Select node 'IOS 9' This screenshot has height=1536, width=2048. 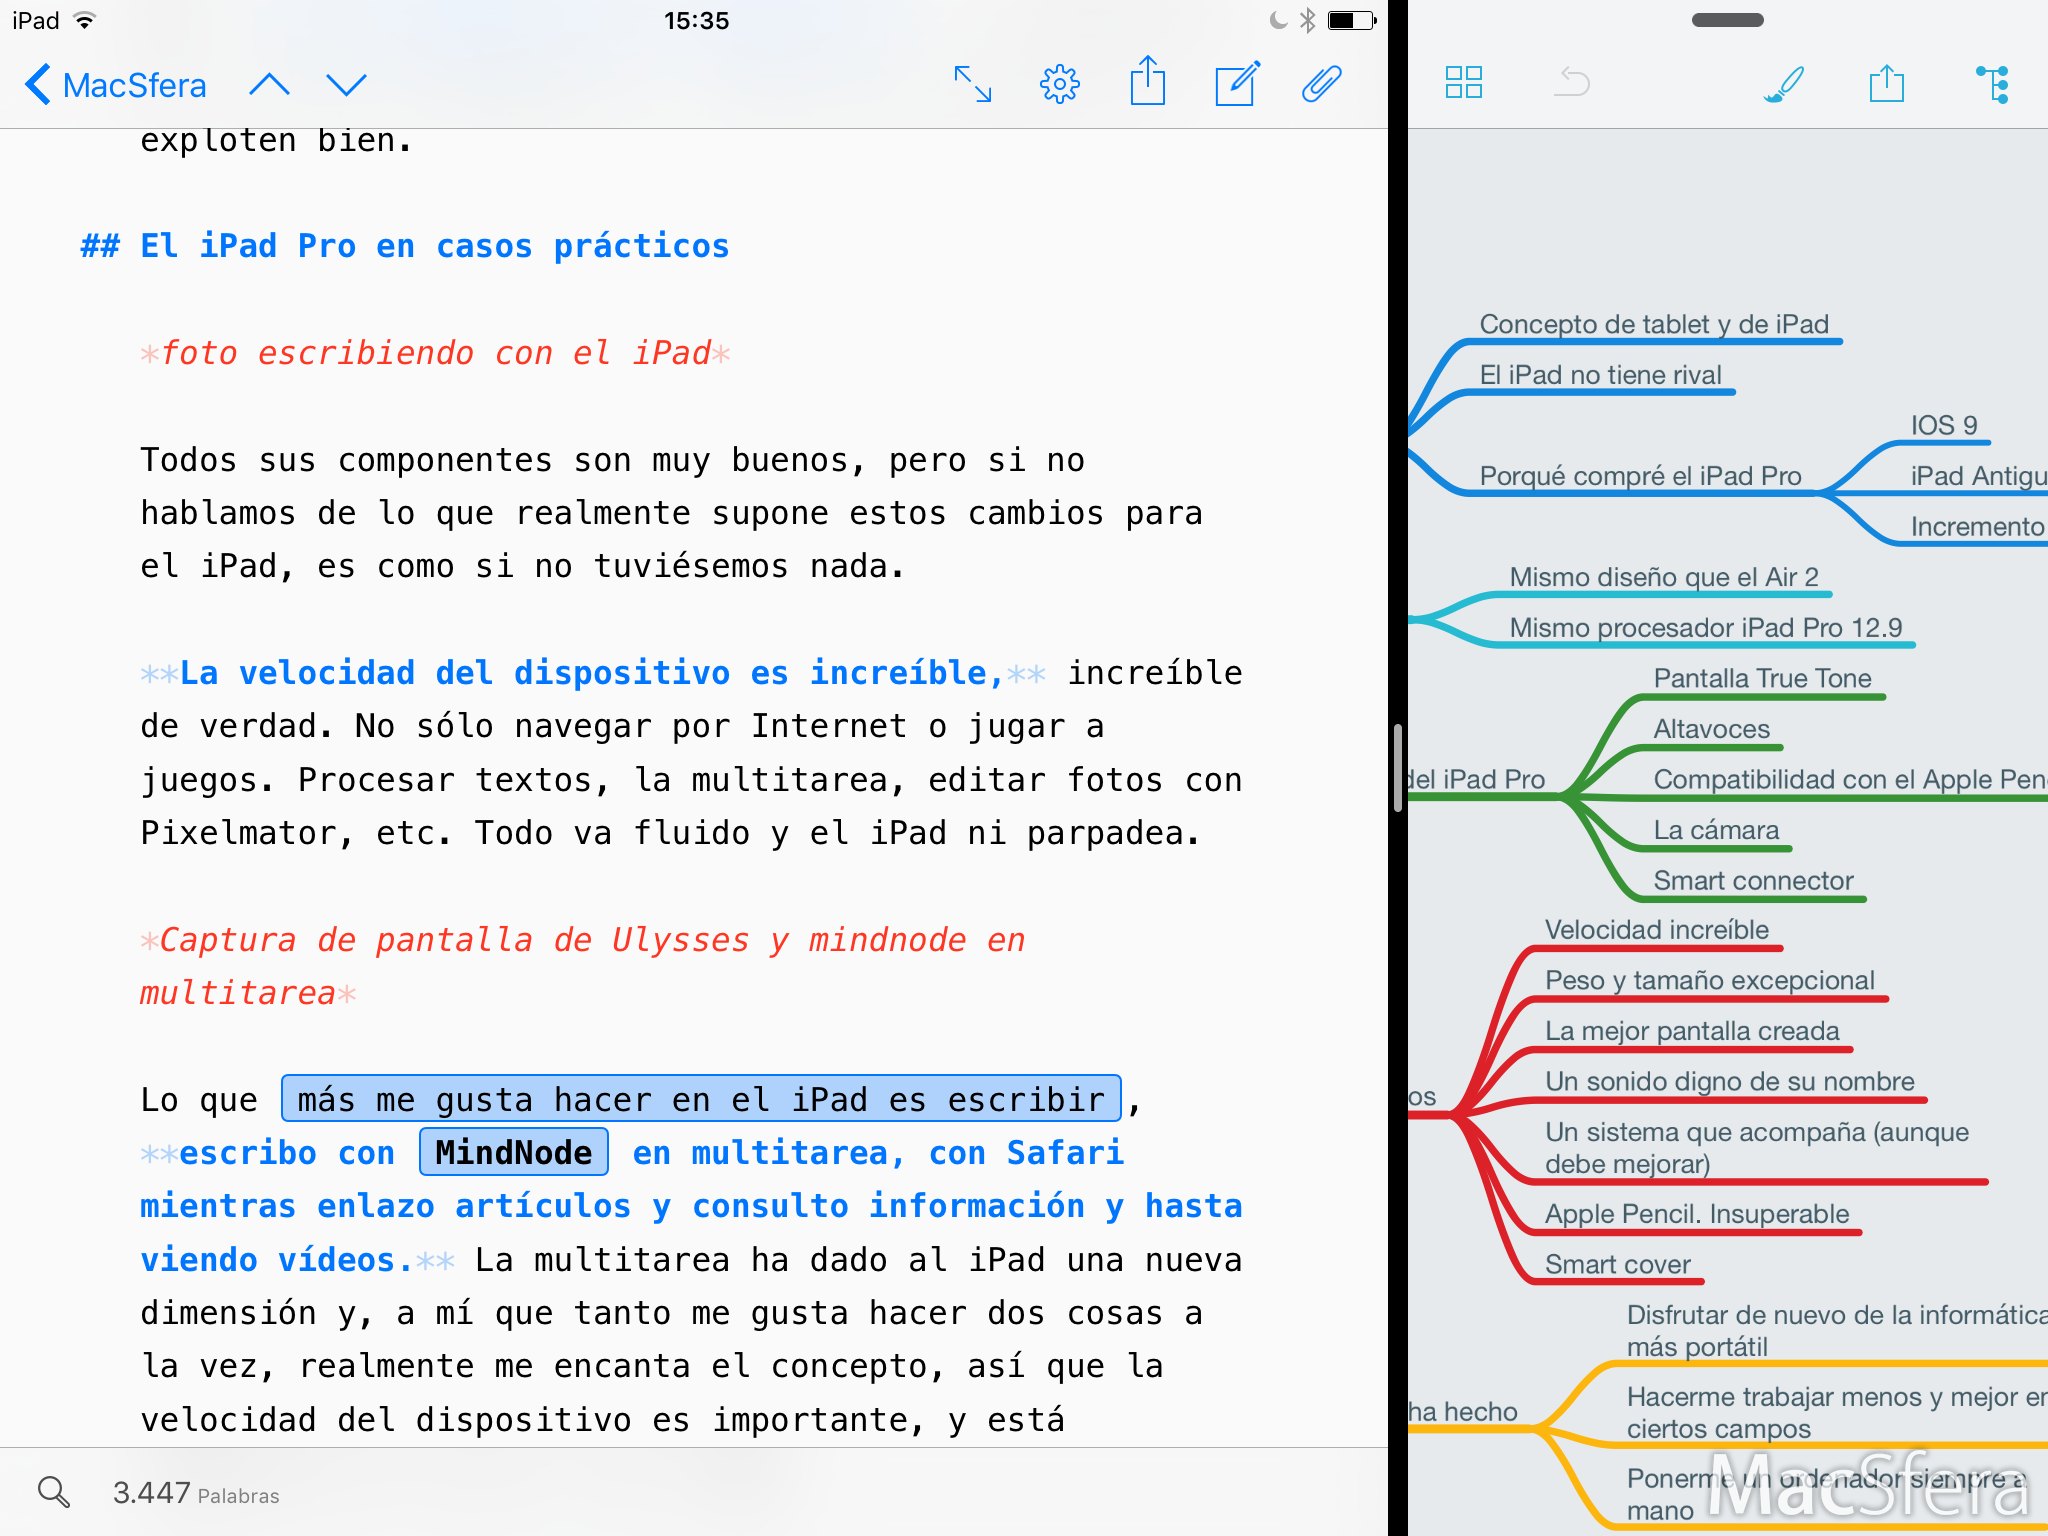(1944, 425)
